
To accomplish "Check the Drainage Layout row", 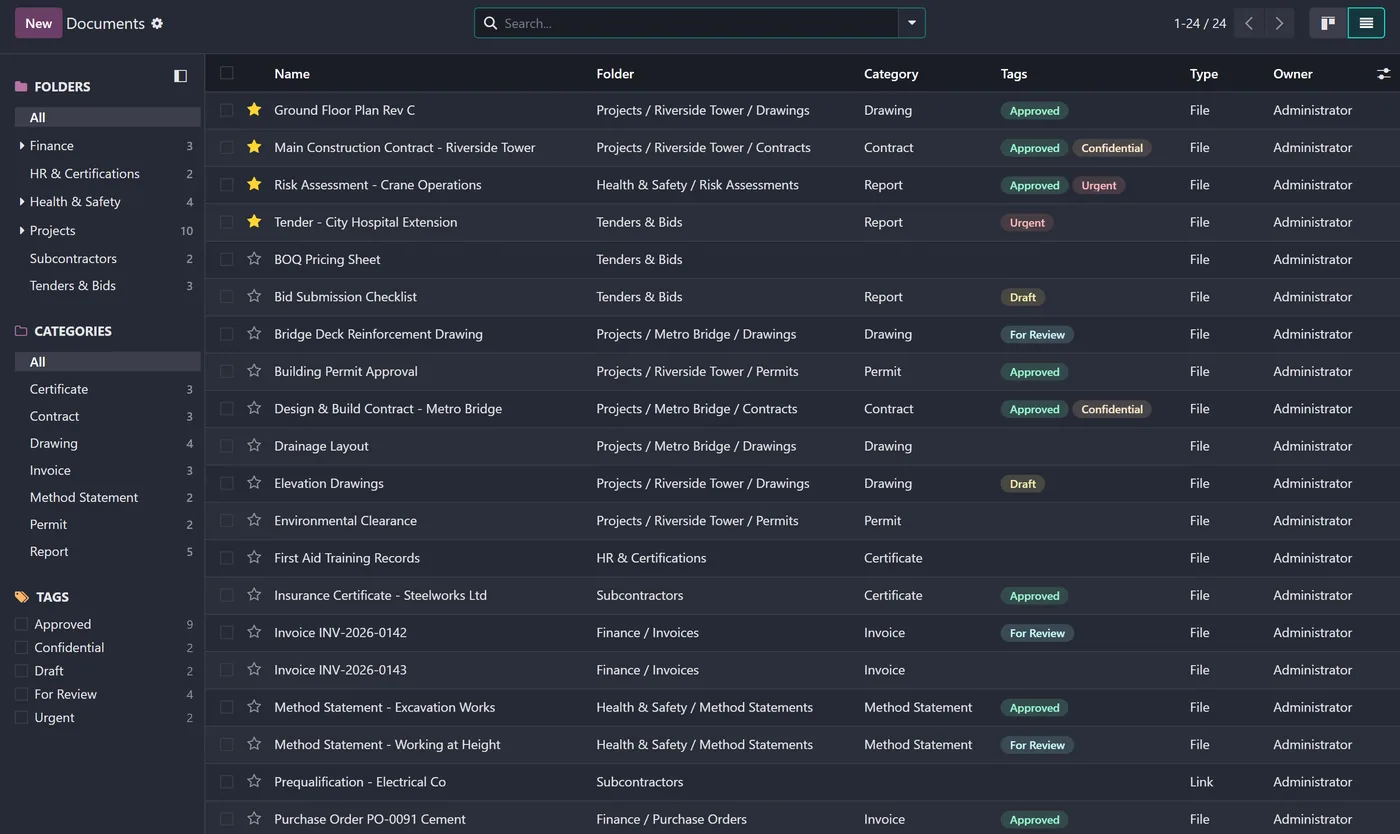I will pyautogui.click(x=227, y=446).
